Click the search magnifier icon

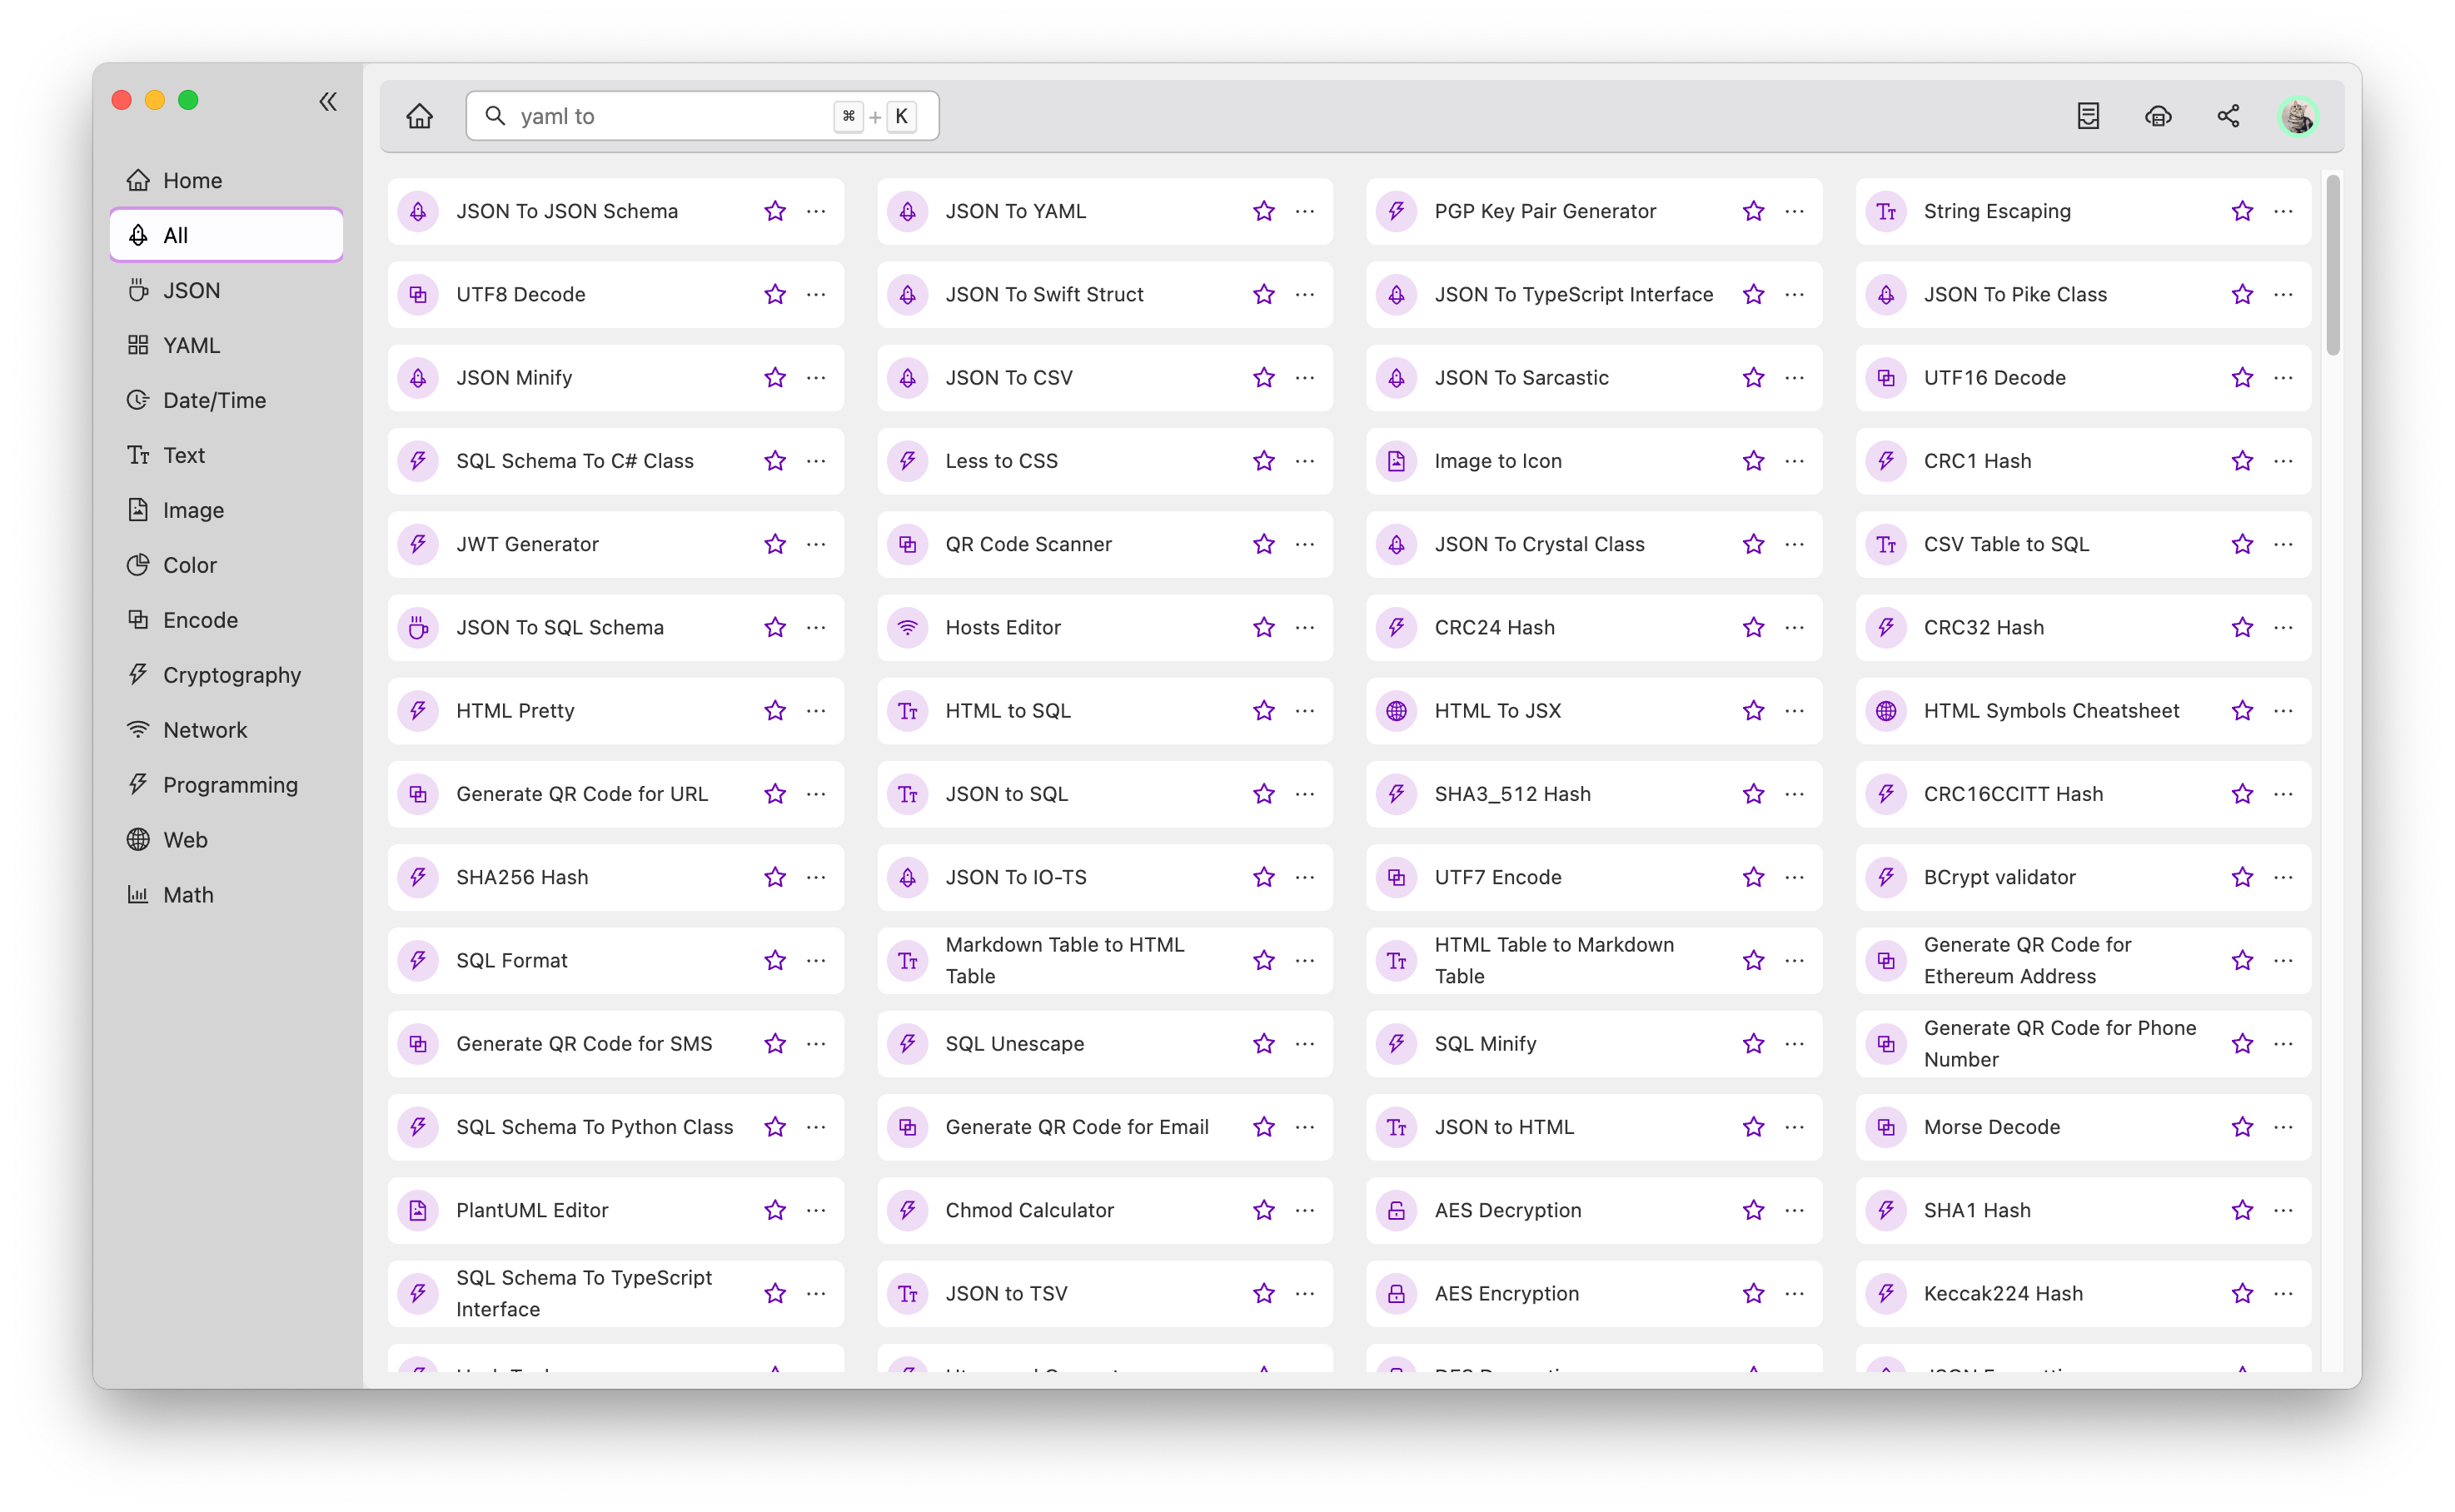[495, 116]
